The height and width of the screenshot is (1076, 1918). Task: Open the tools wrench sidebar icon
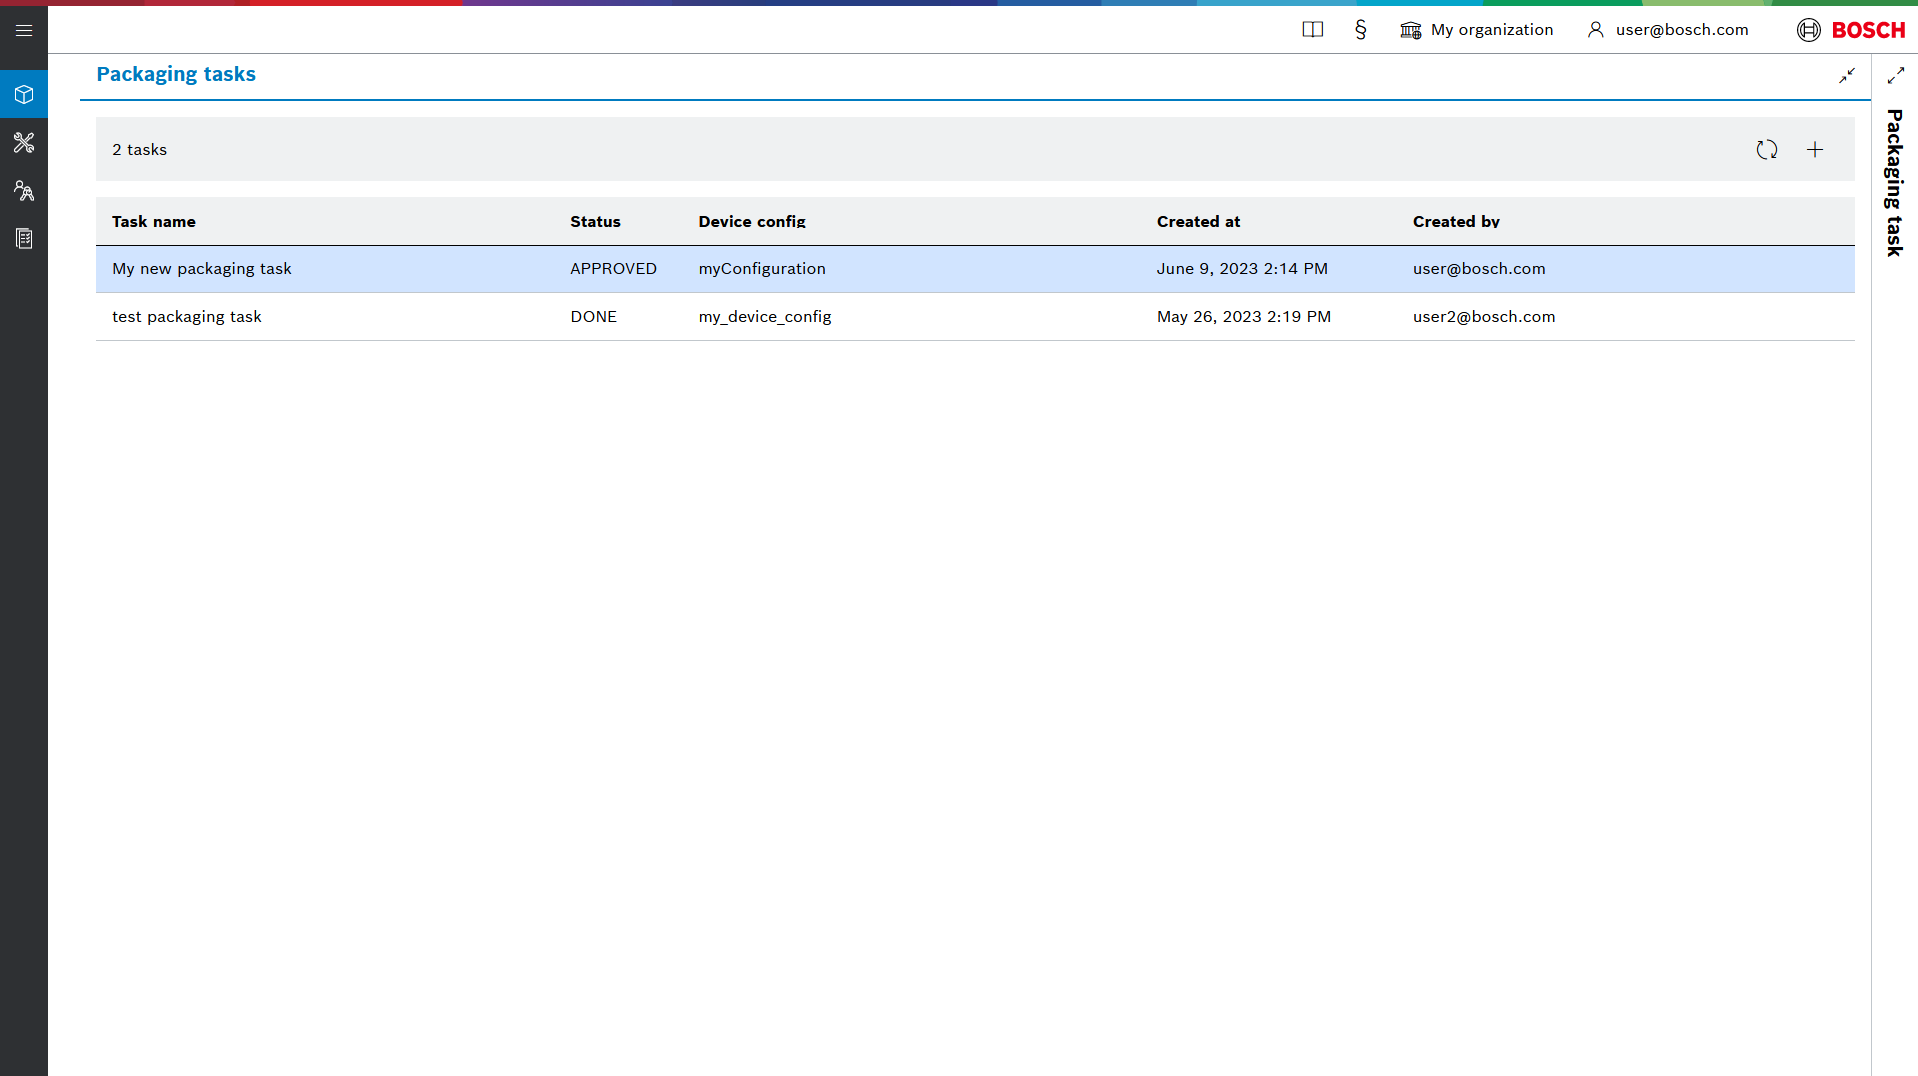pos(24,142)
